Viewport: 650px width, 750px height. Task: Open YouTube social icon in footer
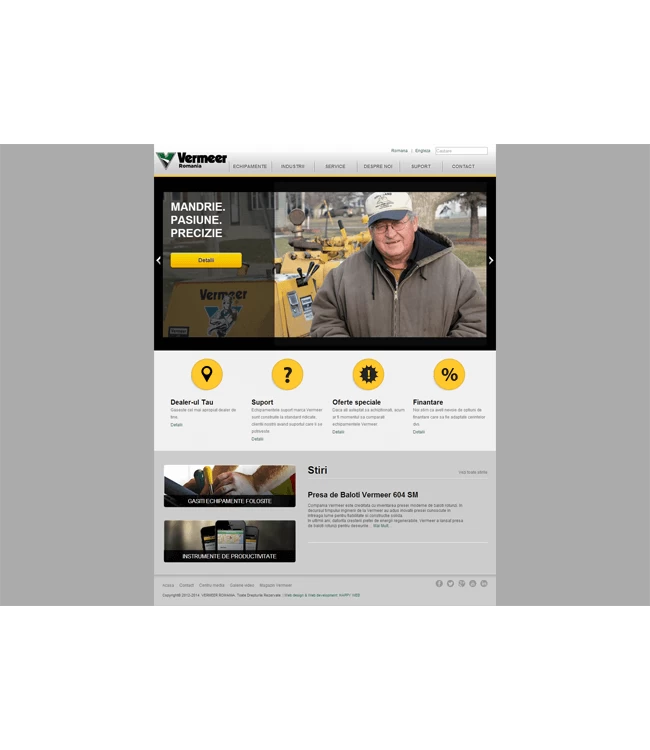click(x=473, y=584)
